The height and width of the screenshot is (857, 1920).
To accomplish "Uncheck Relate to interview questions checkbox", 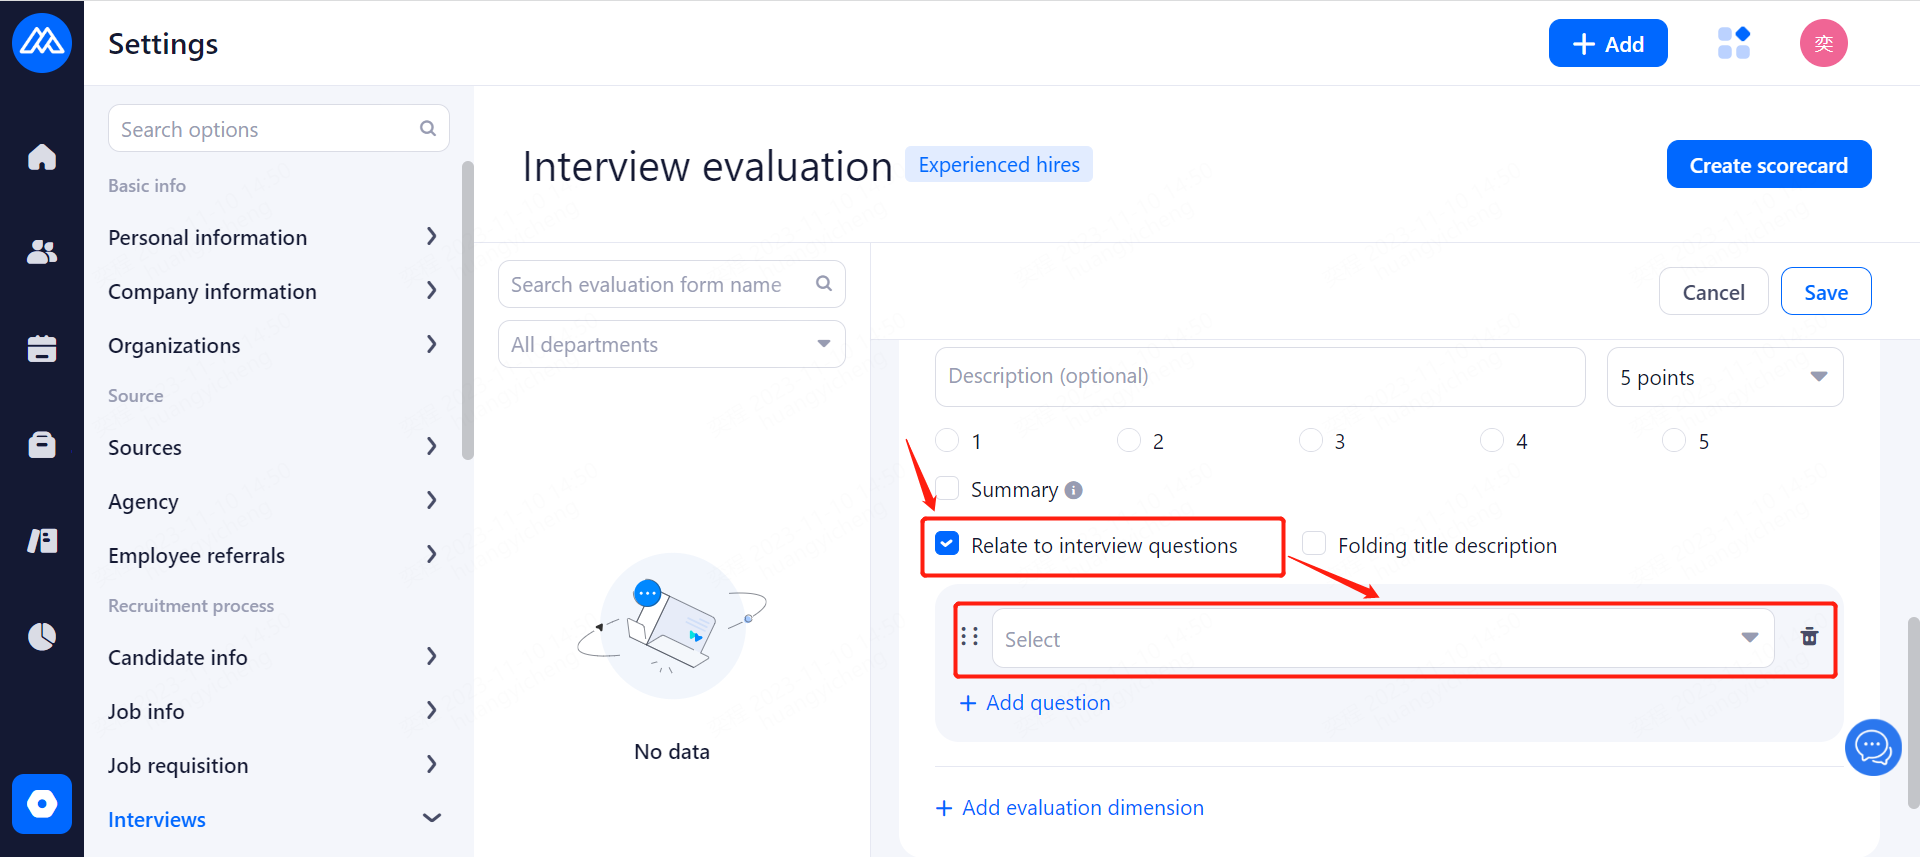I will [947, 544].
